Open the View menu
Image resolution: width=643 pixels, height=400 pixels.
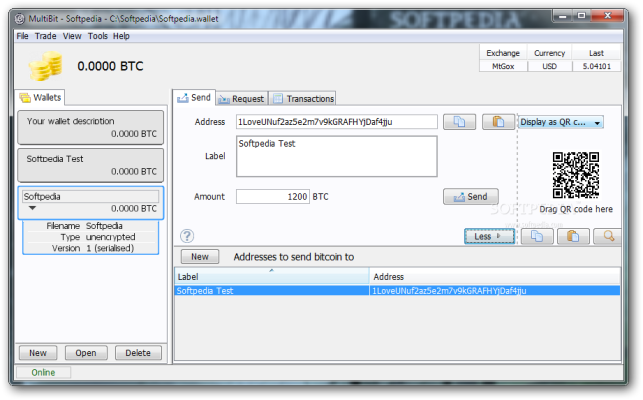click(72, 36)
